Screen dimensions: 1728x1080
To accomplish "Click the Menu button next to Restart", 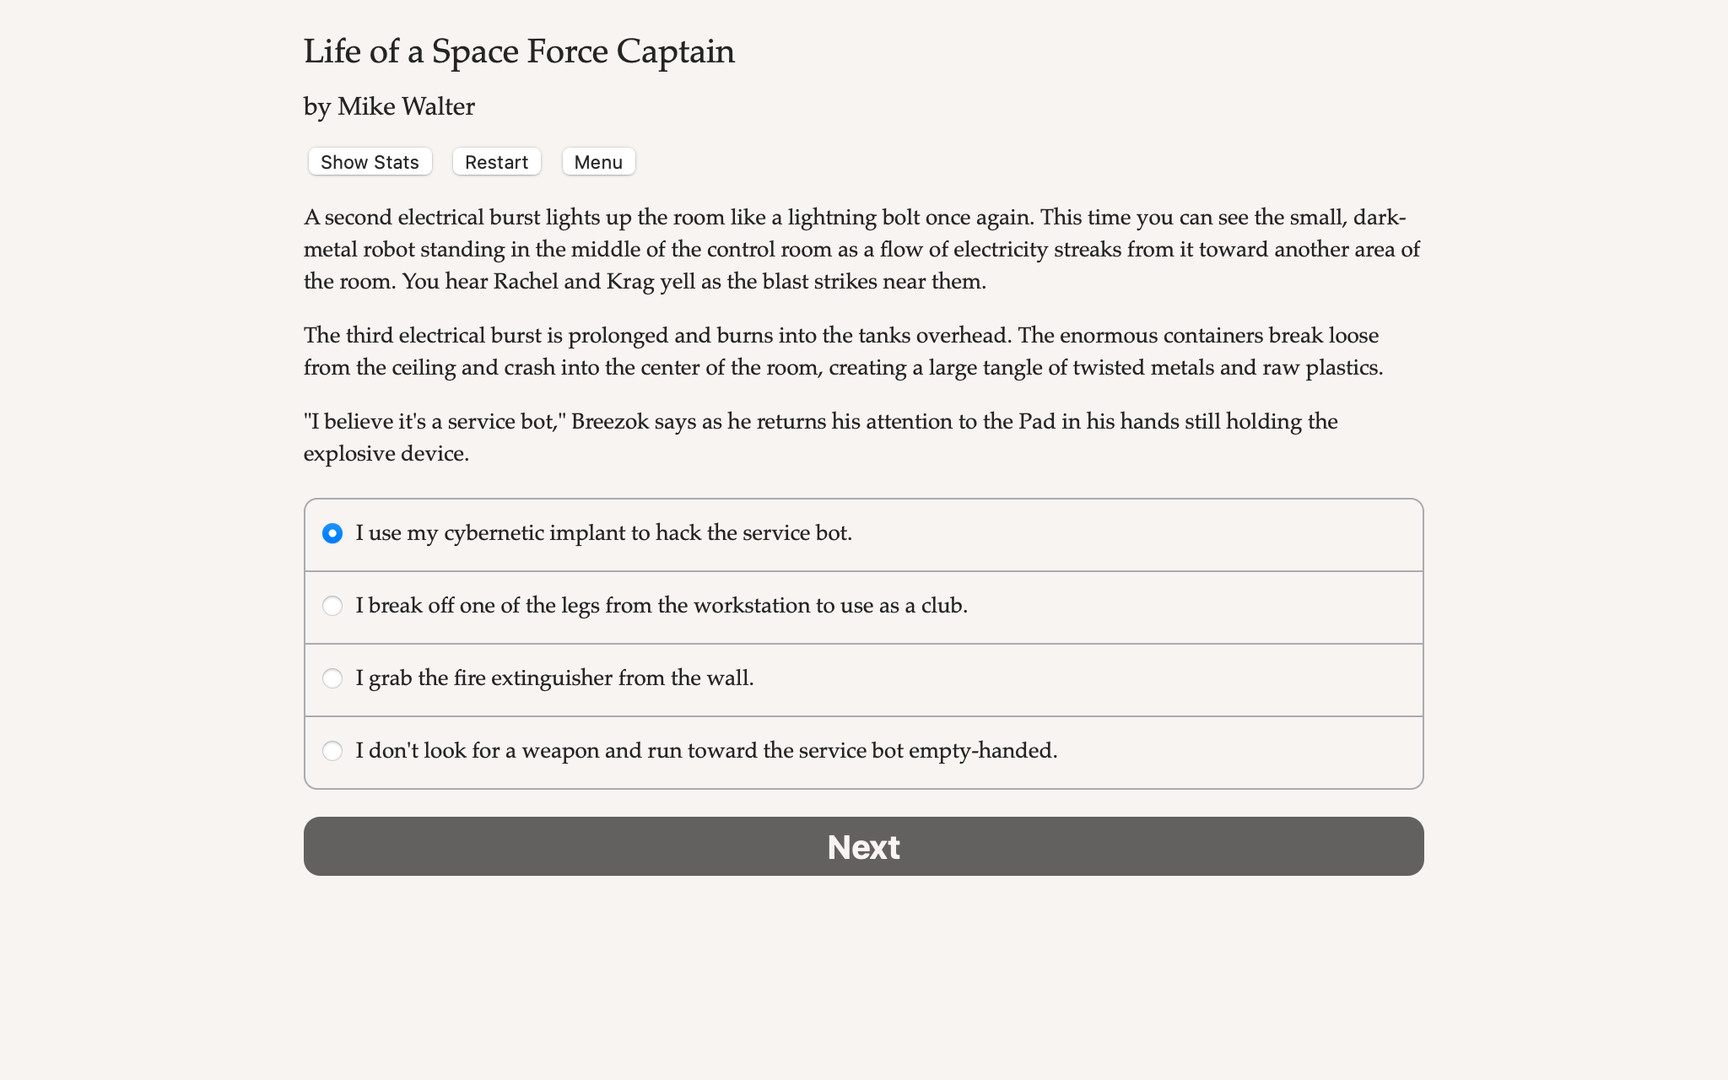I will click(x=598, y=161).
